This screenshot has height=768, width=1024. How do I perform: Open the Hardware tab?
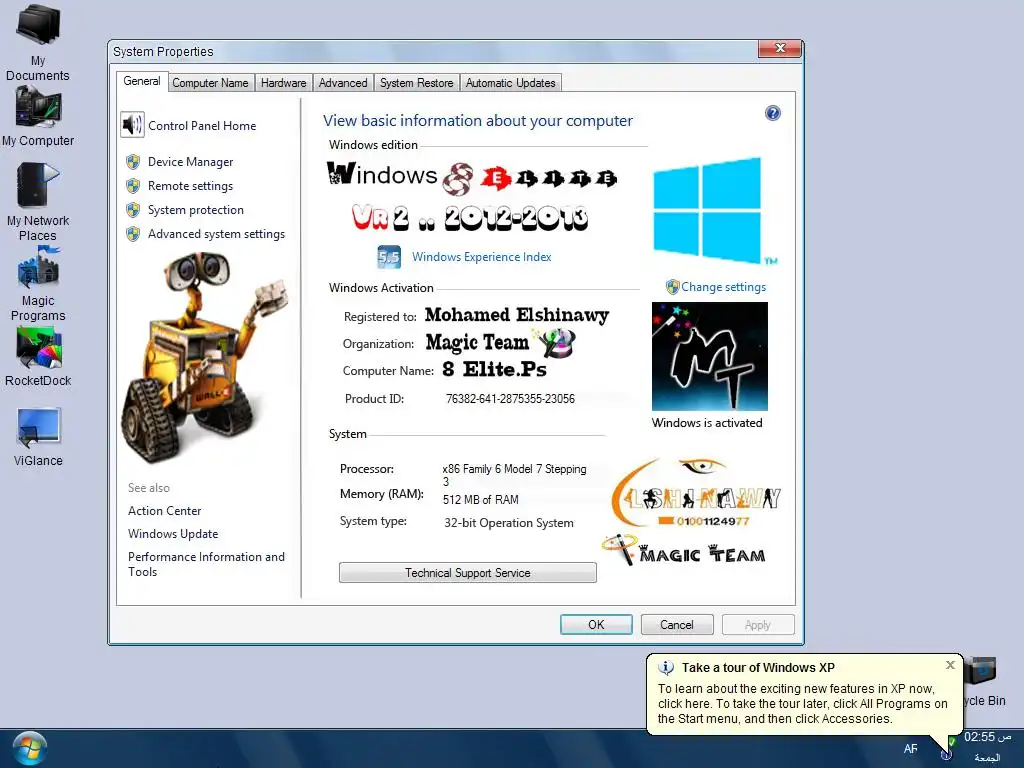pos(283,83)
